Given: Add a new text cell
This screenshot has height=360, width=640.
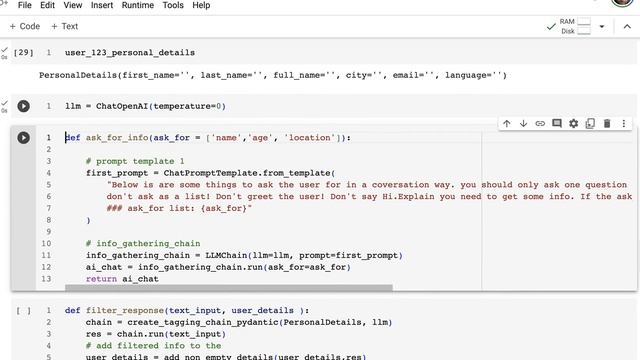Looking at the screenshot, I should pos(64,26).
